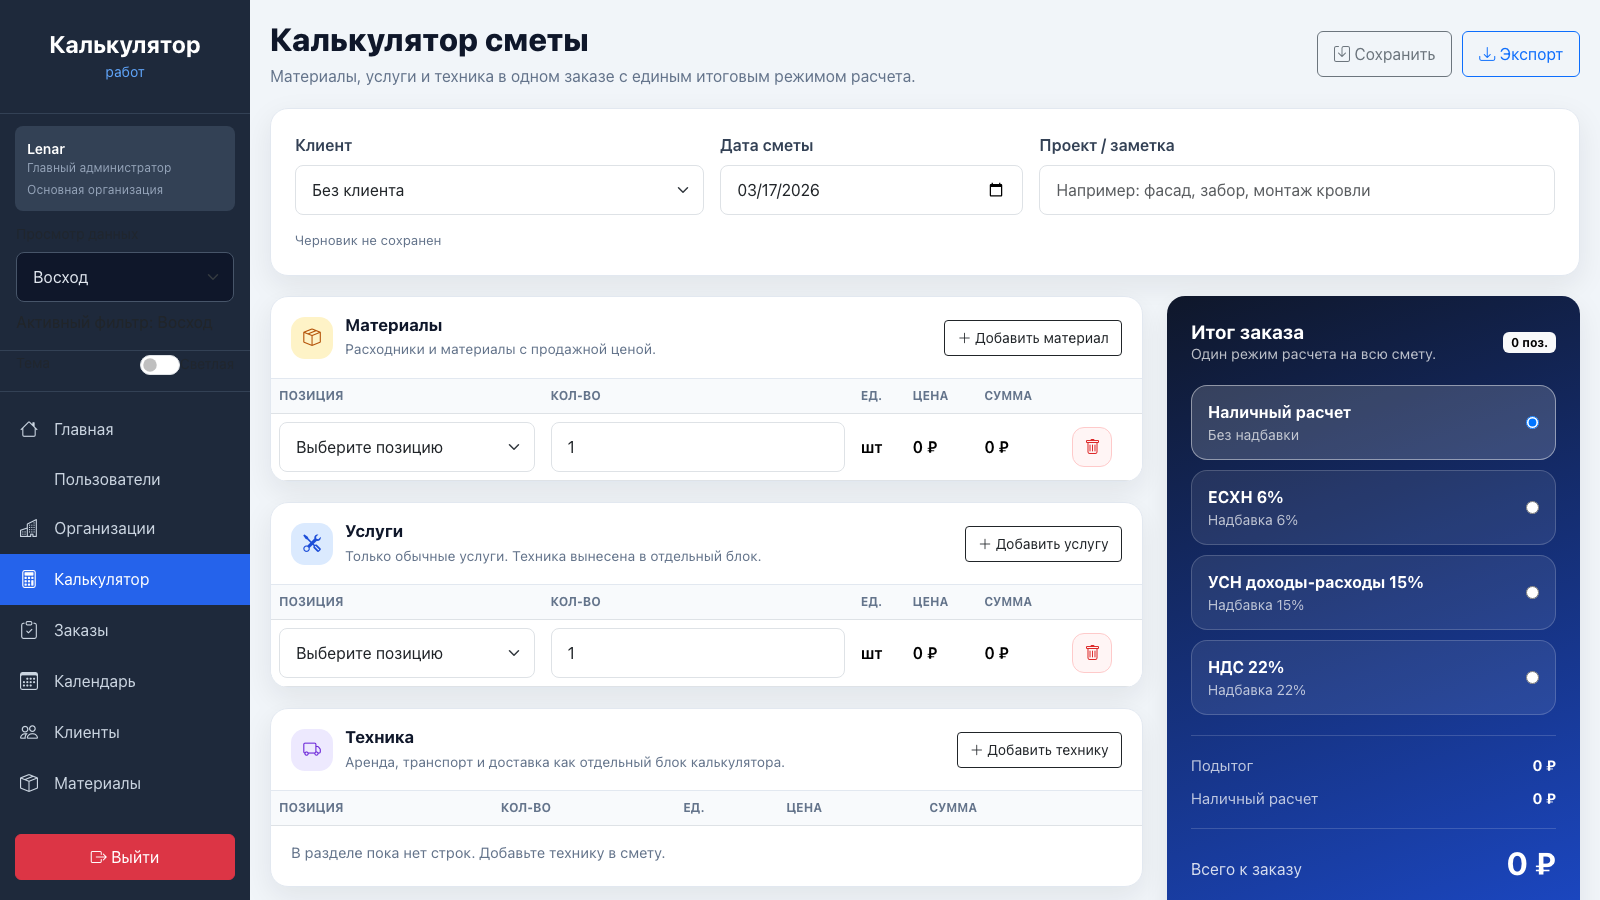Open the Восход organization dropdown
The image size is (1600, 900).
click(x=124, y=277)
